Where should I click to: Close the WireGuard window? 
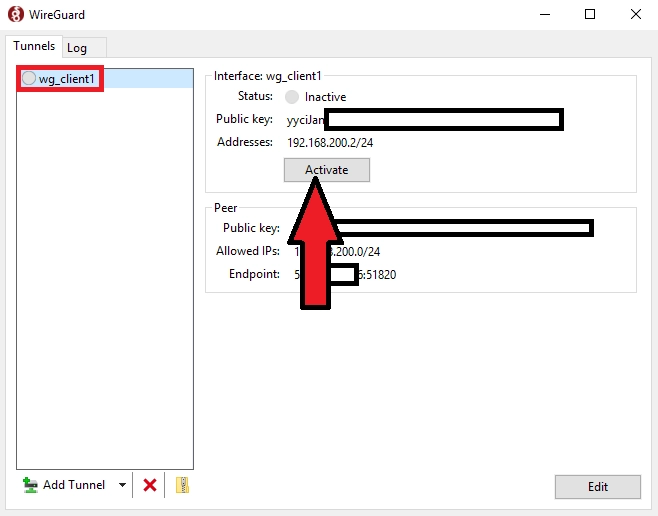(x=635, y=14)
